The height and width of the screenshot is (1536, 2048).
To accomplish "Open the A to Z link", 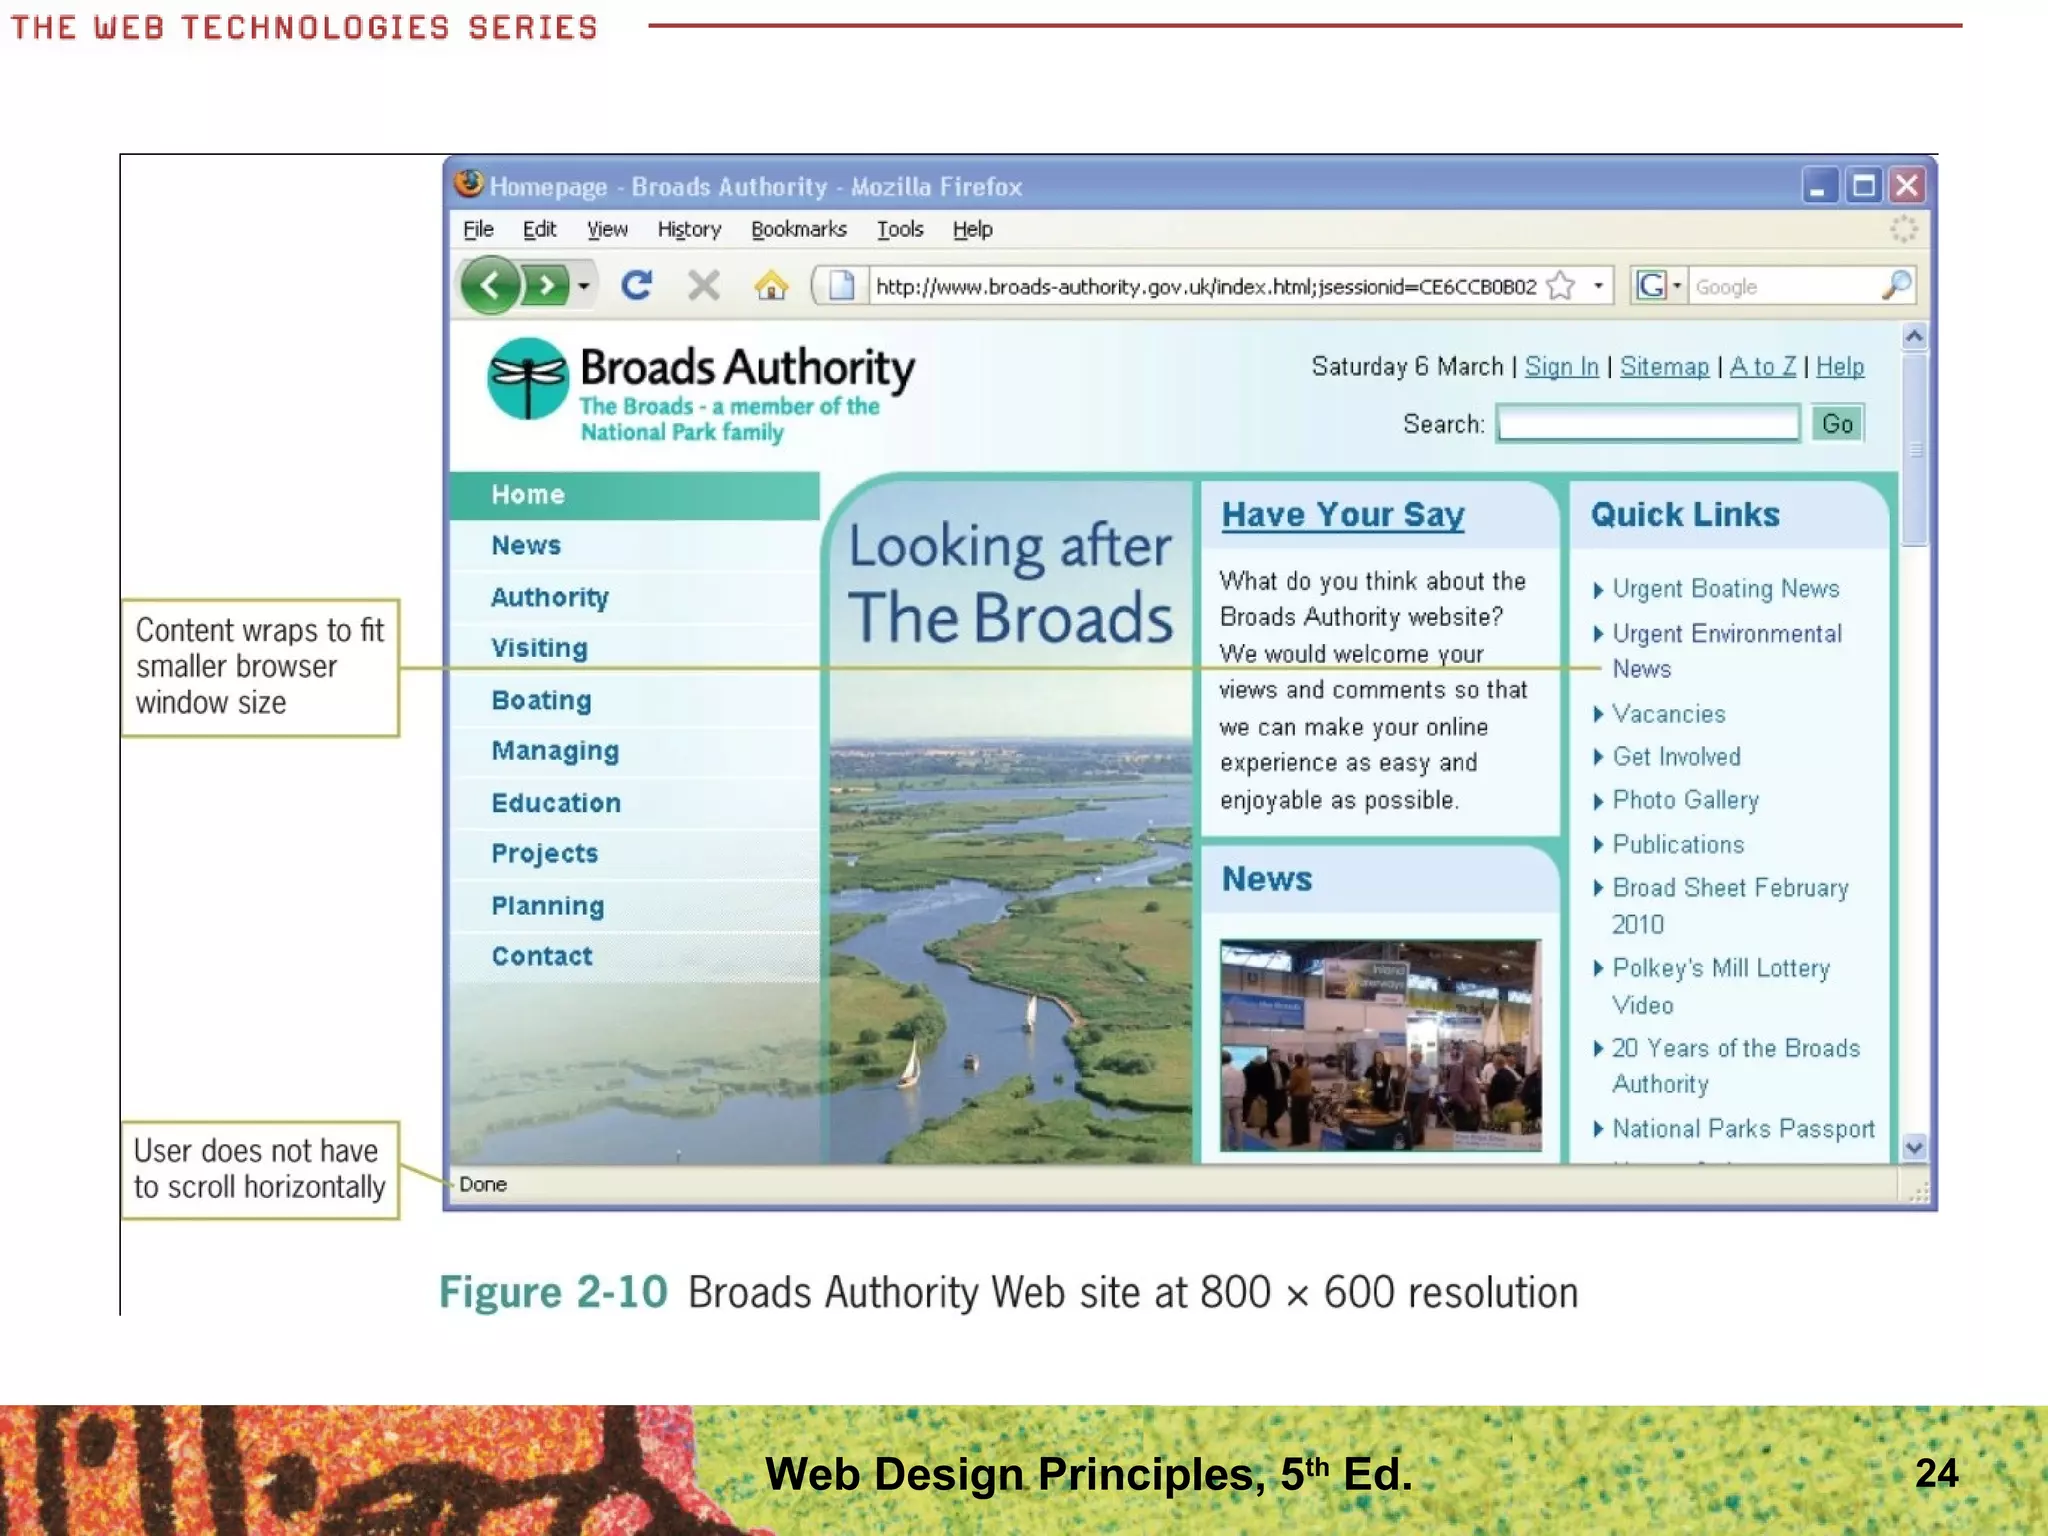I will pos(1762,367).
